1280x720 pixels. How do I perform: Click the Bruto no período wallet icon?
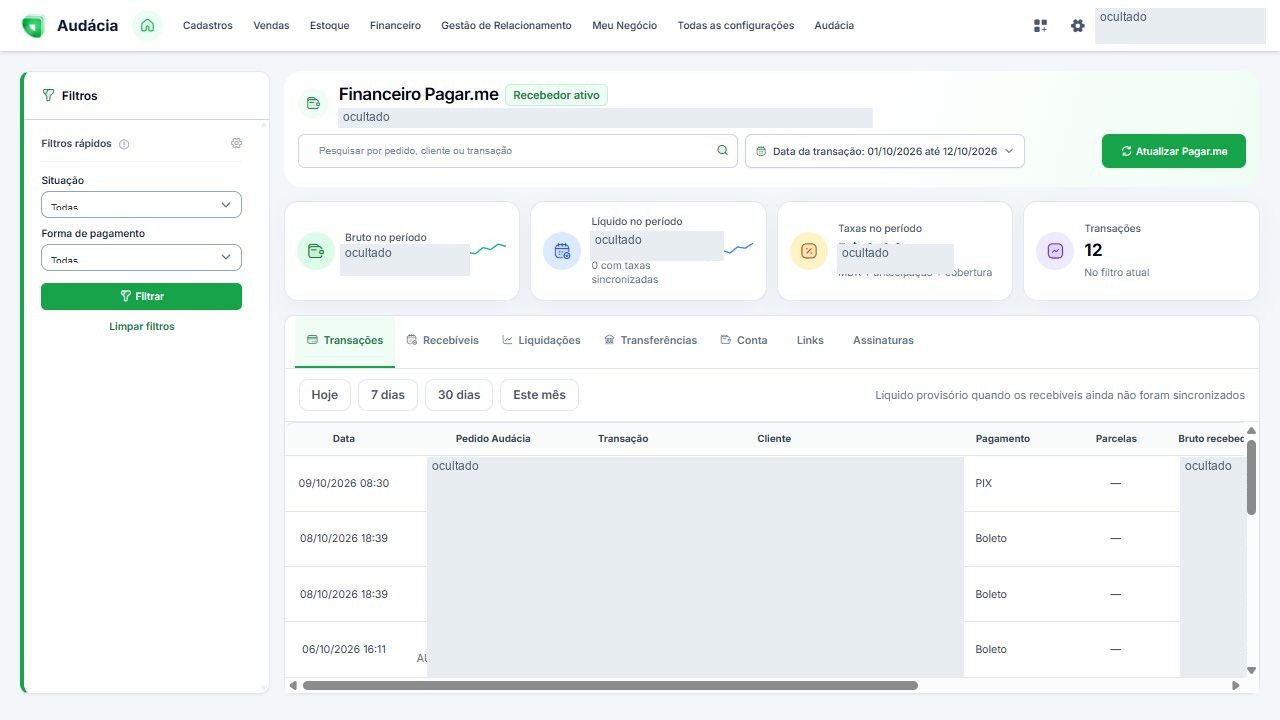[x=316, y=251]
